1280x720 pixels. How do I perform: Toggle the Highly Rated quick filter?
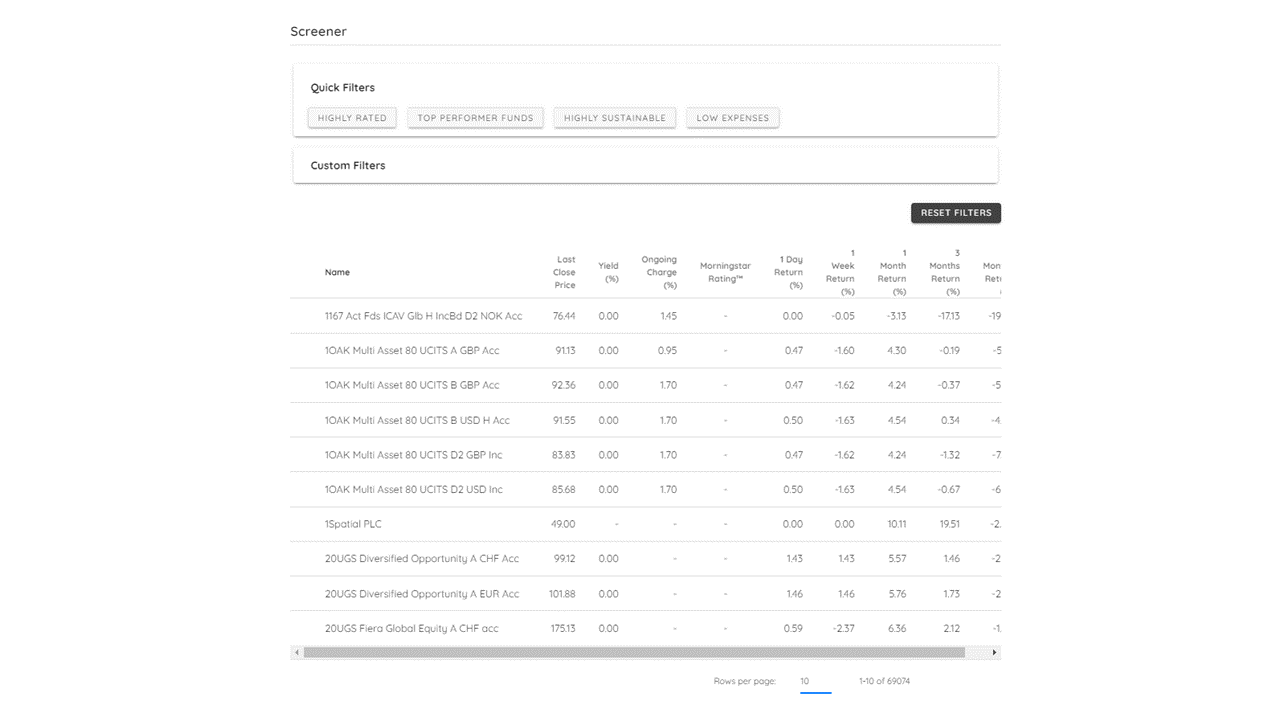click(x=352, y=117)
